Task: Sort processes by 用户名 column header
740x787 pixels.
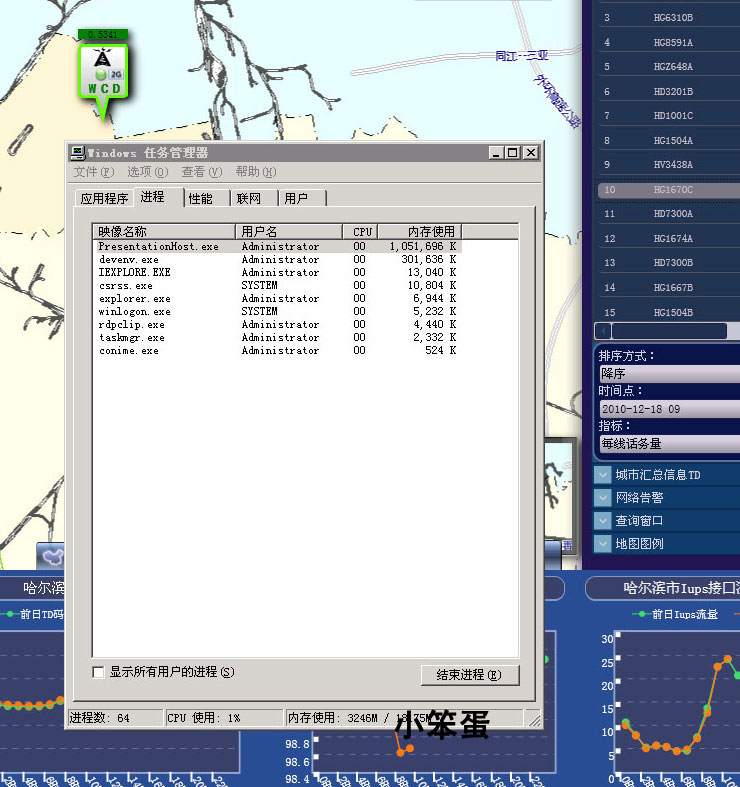Action: 289,231
